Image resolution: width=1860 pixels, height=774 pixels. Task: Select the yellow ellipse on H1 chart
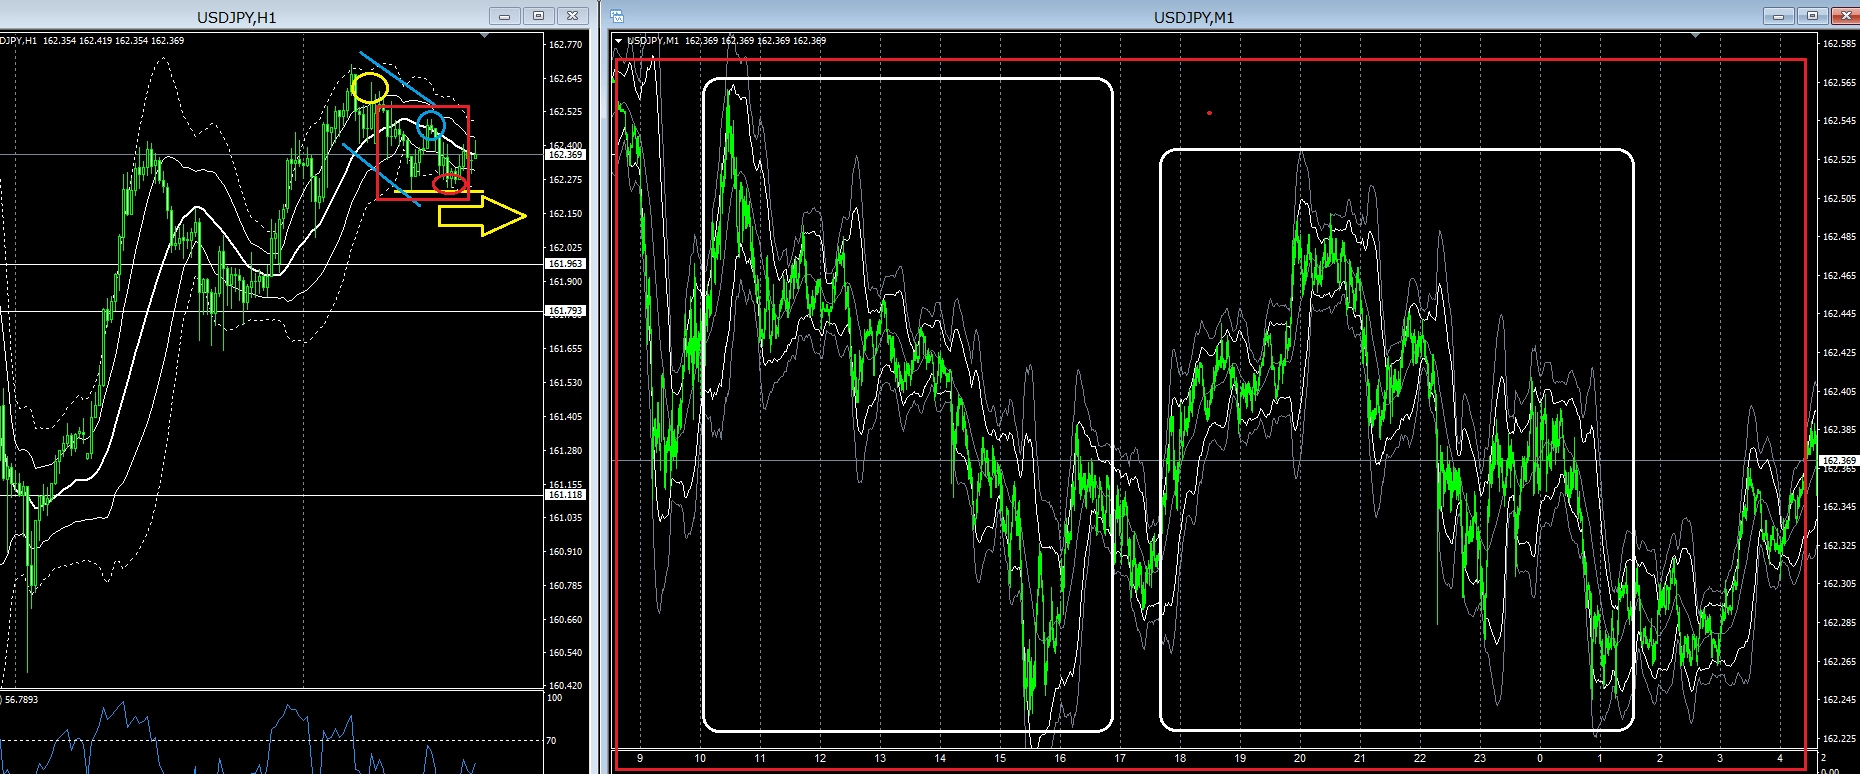pyautogui.click(x=370, y=88)
